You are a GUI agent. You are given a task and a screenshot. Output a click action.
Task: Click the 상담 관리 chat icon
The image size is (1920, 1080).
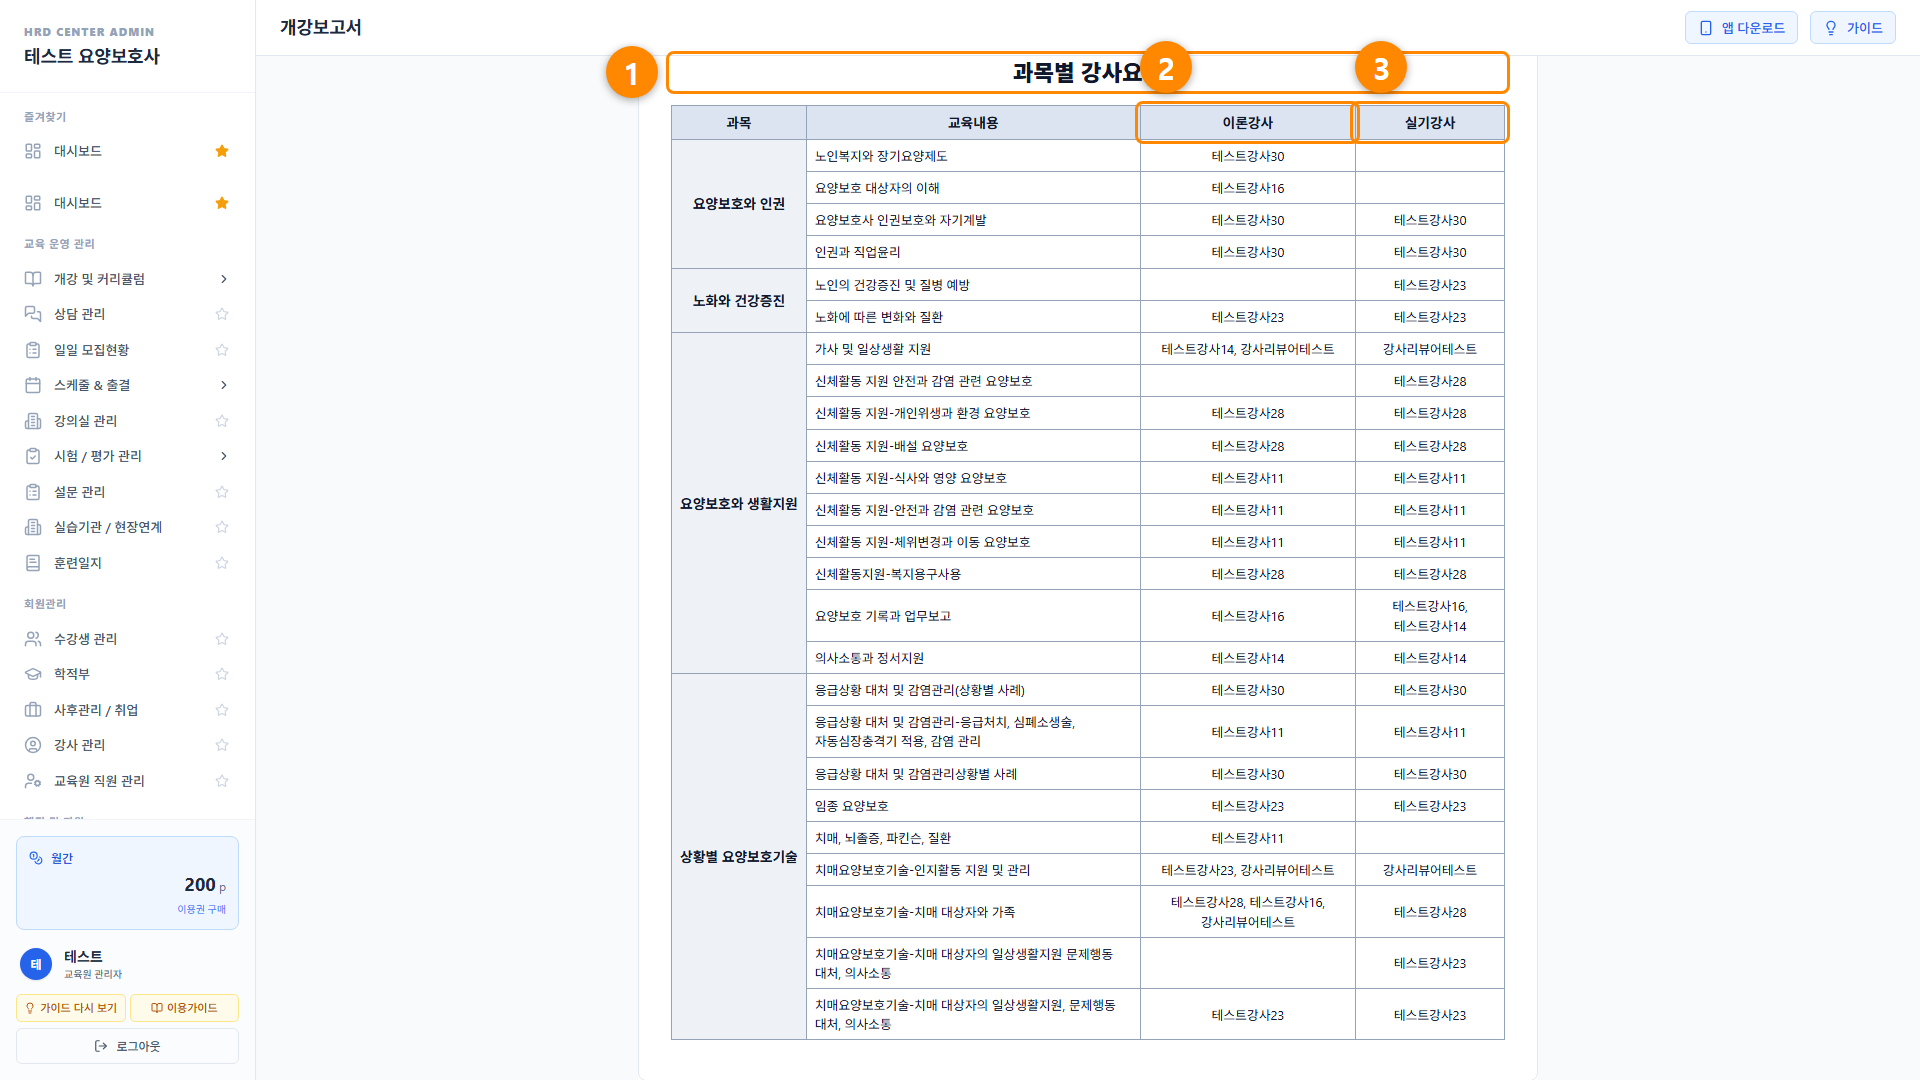tap(33, 314)
